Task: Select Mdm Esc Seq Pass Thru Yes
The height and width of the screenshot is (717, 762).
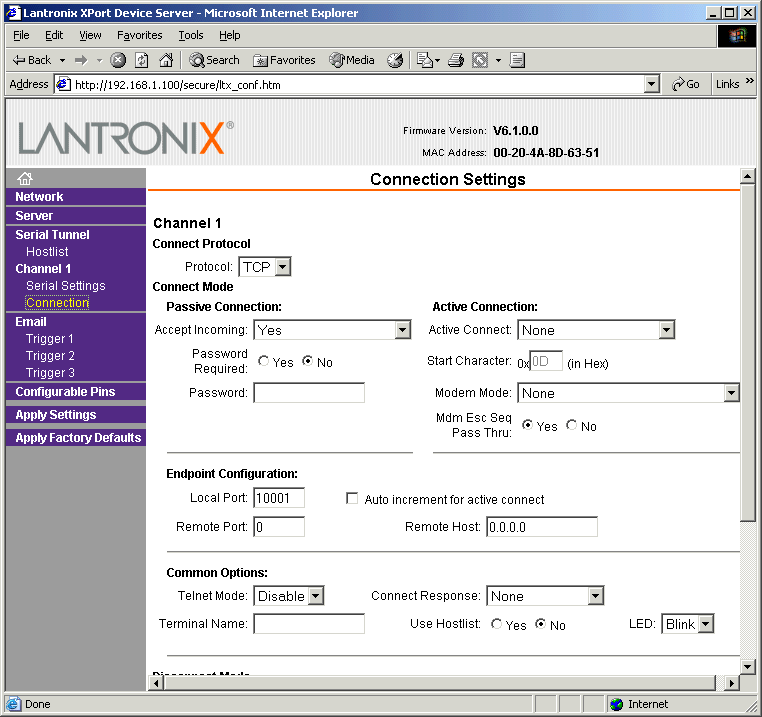Action: 527,425
